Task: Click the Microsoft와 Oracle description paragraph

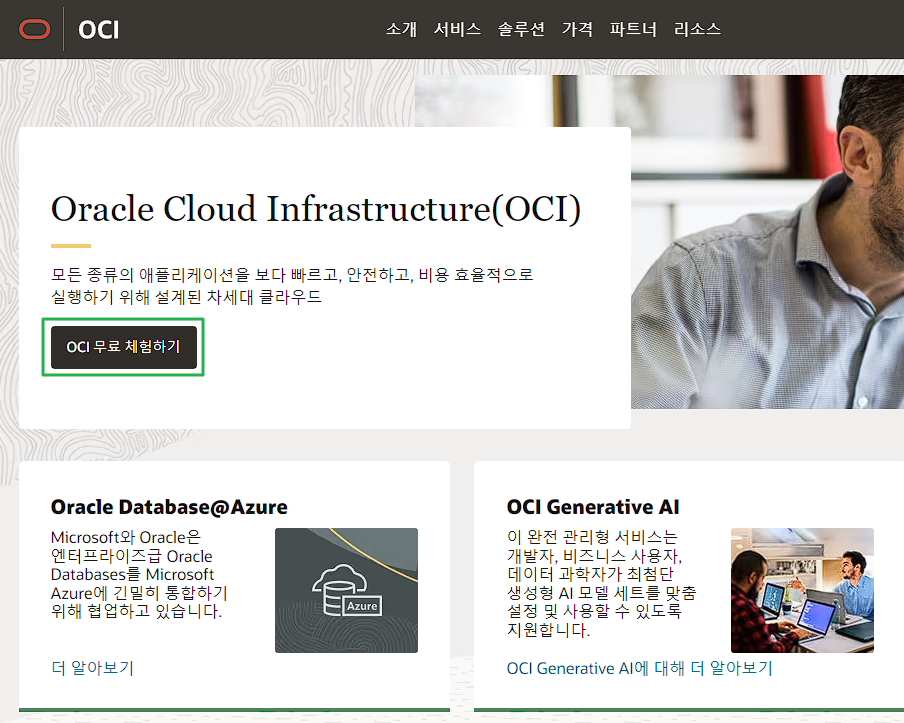Action: coord(140,574)
